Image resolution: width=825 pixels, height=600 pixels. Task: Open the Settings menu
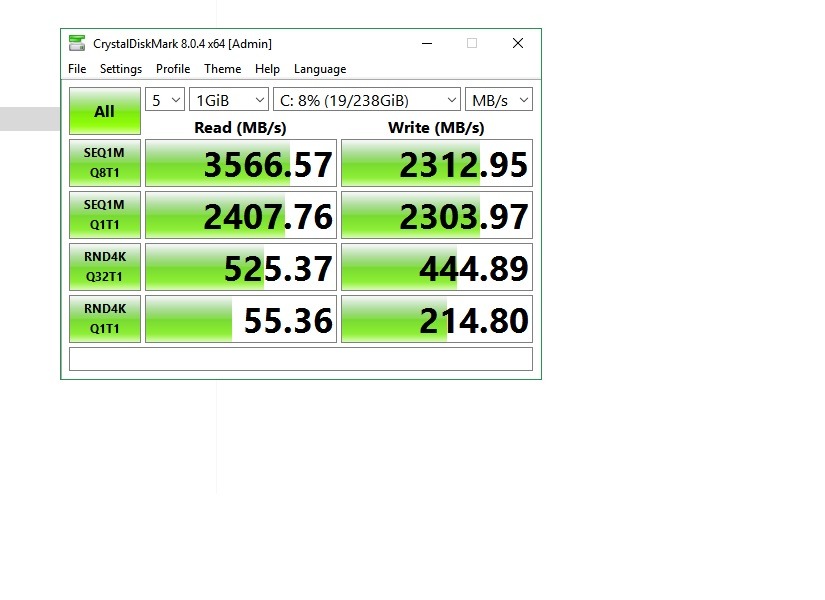pyautogui.click(x=121, y=69)
